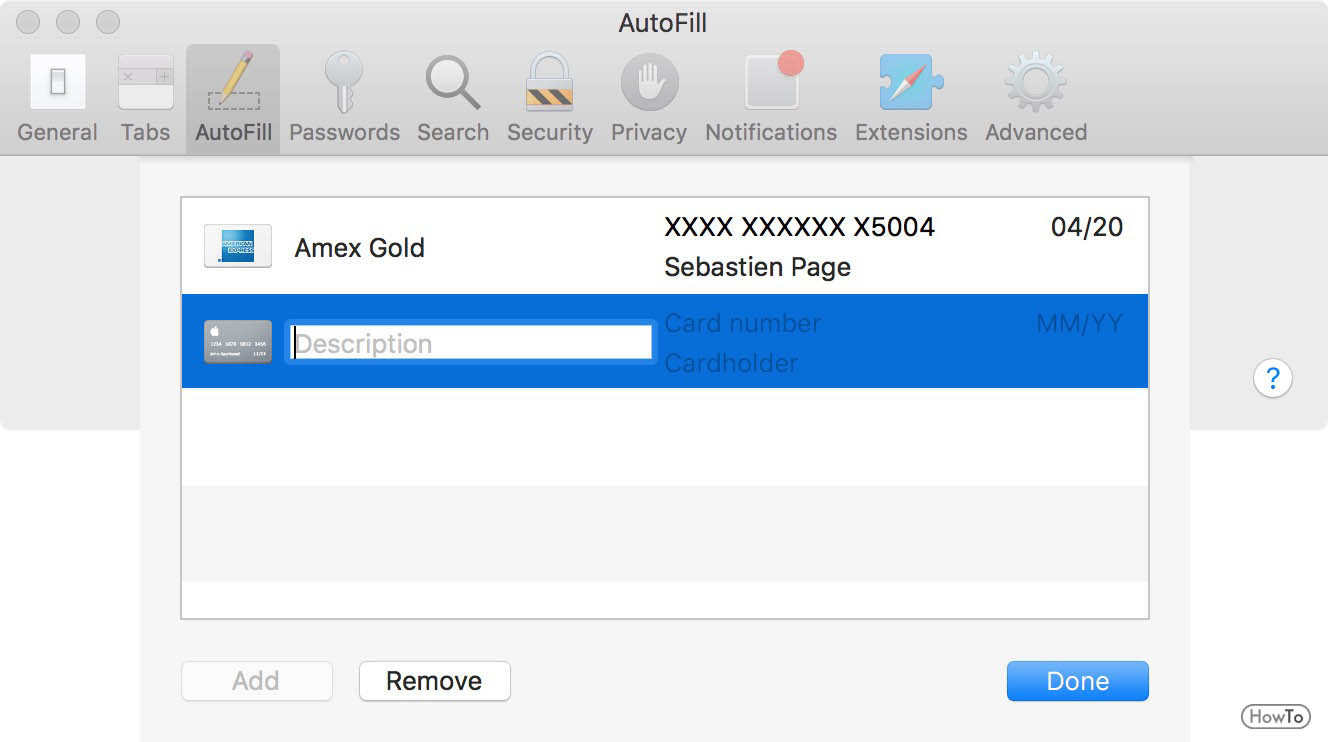Screen dimensions: 1328x742
Task: Open the General preferences pane
Action: click(x=58, y=99)
